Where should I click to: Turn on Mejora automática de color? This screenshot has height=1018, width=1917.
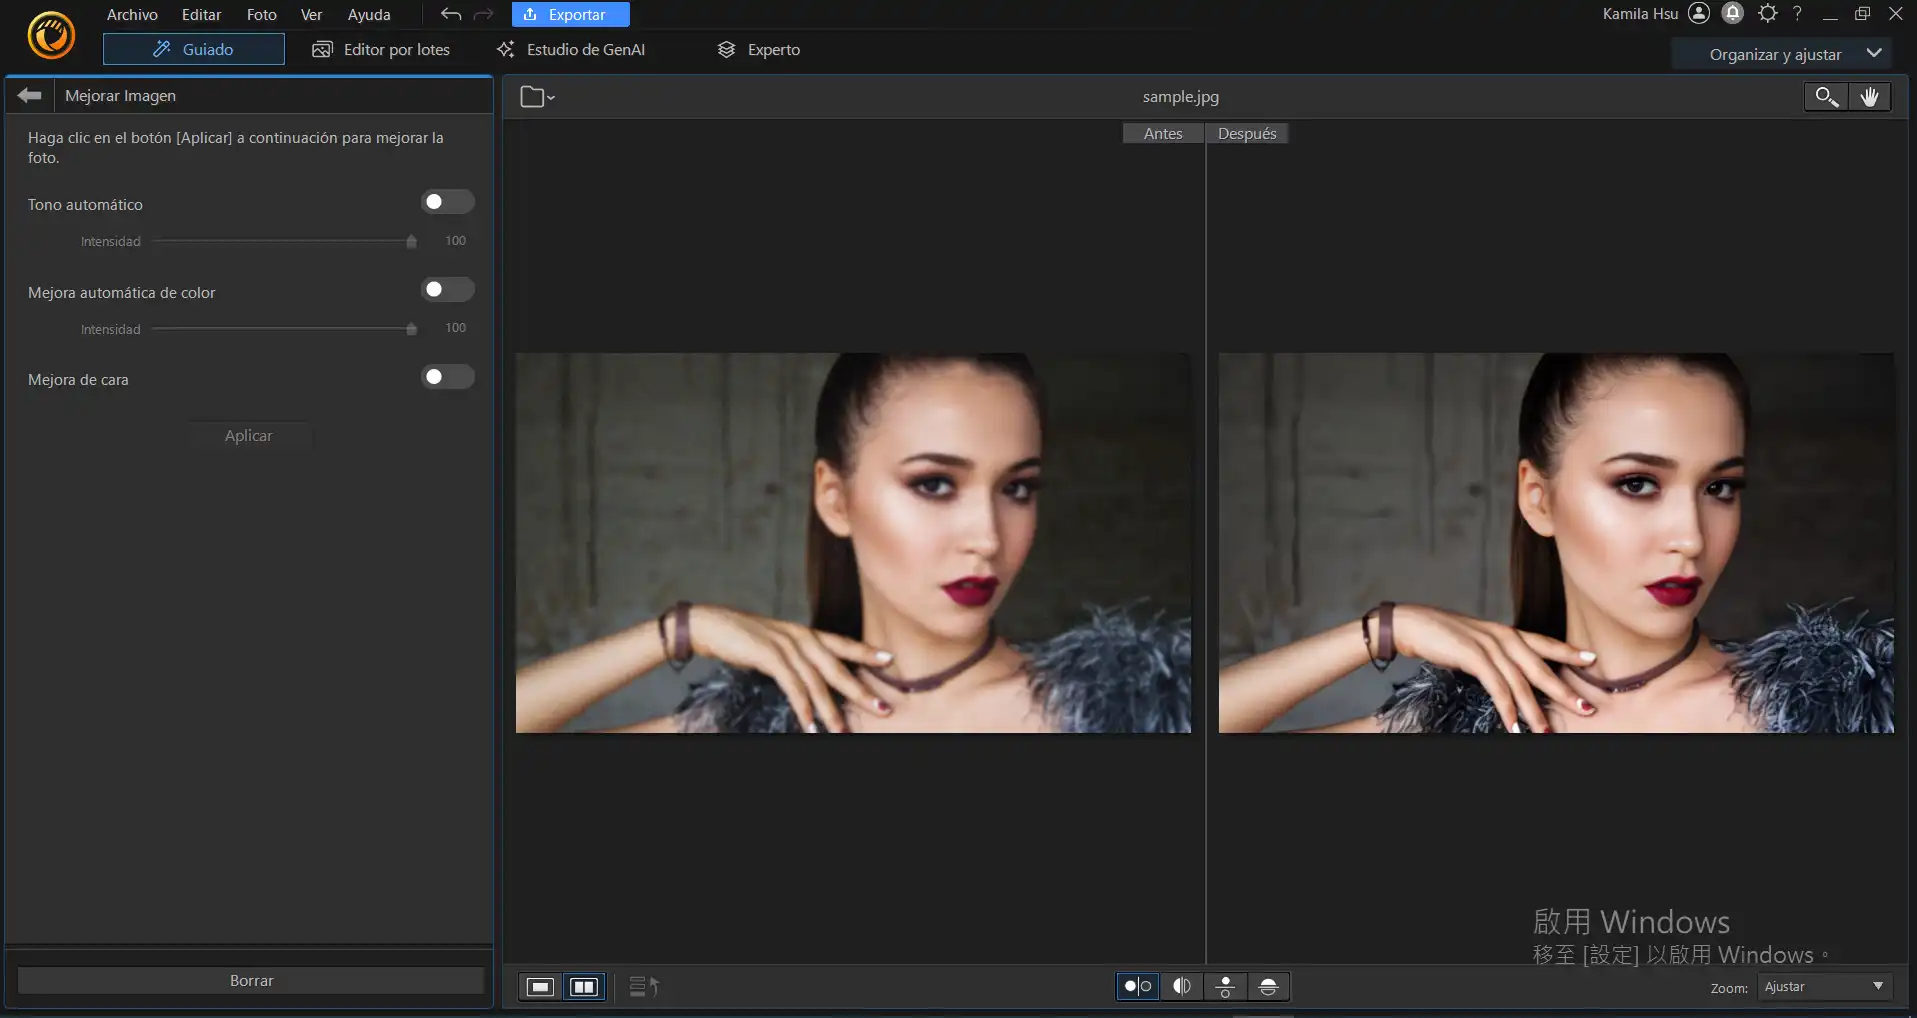click(447, 291)
